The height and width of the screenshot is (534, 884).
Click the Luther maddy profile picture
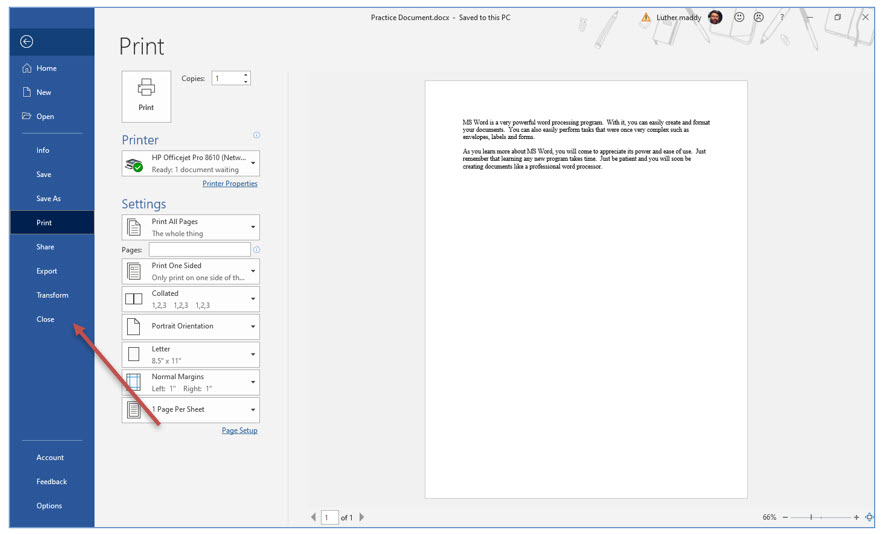(x=715, y=17)
